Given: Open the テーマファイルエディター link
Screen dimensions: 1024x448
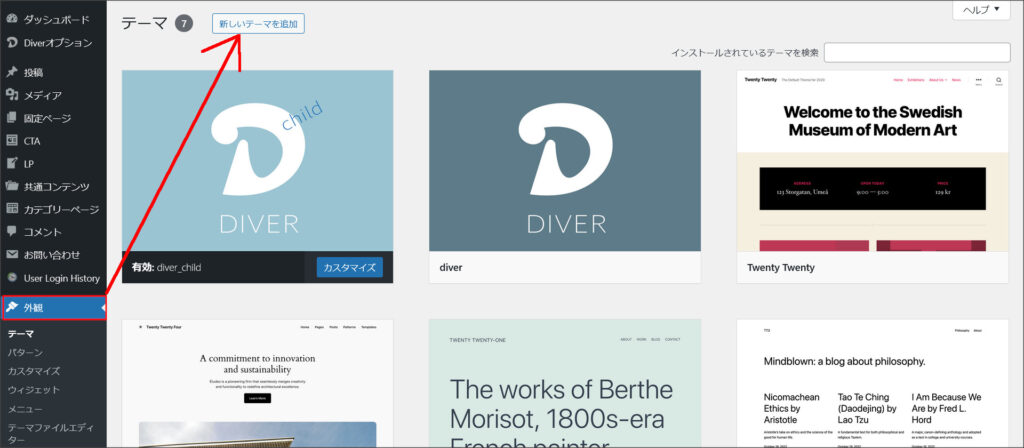Looking at the screenshot, I should point(52,427).
